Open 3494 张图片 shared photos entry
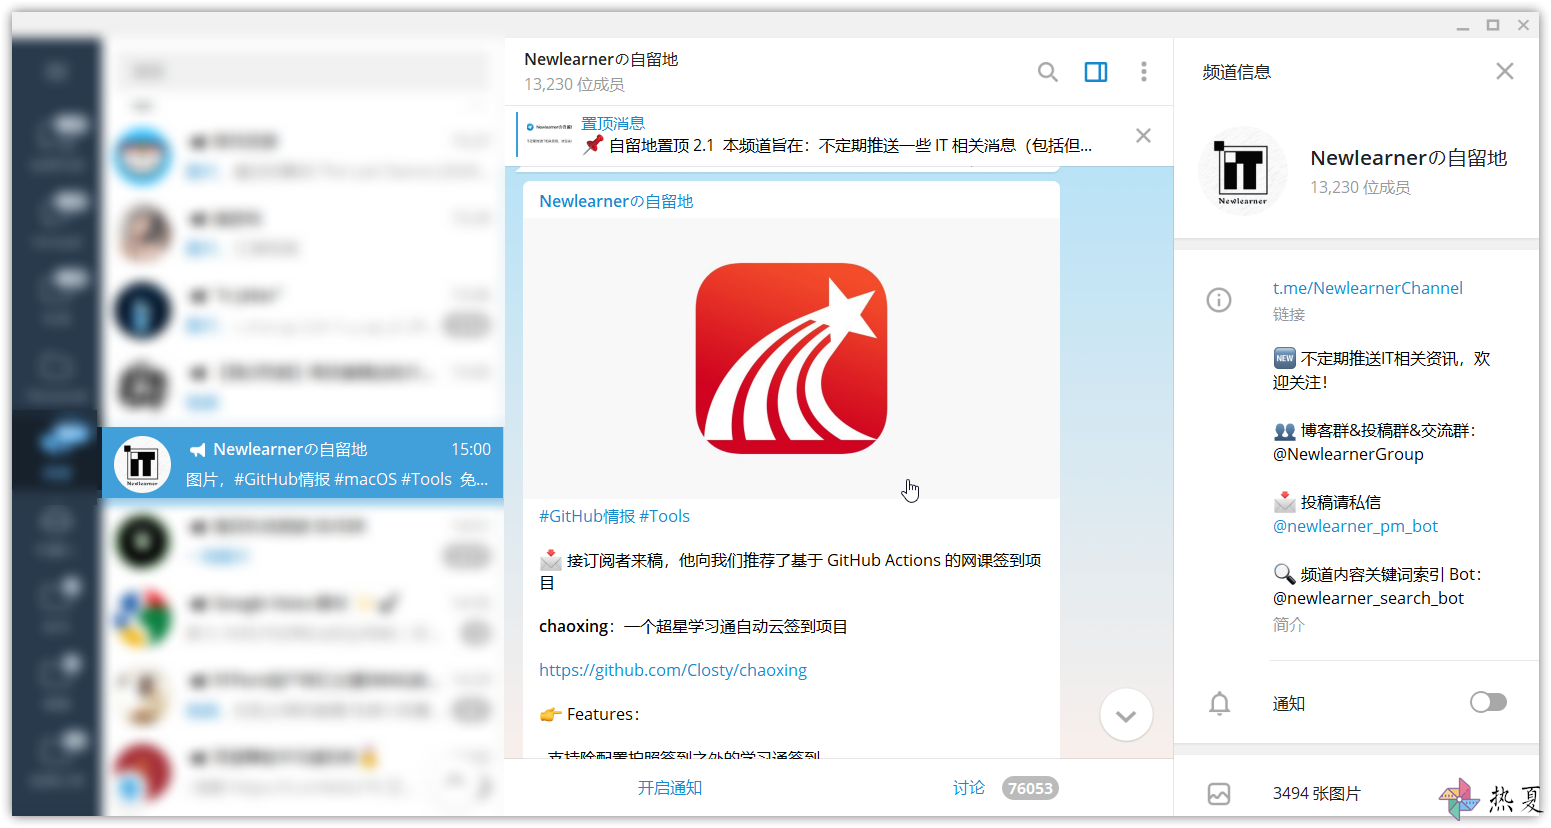This screenshot has width=1551, height=828. 1356,793
